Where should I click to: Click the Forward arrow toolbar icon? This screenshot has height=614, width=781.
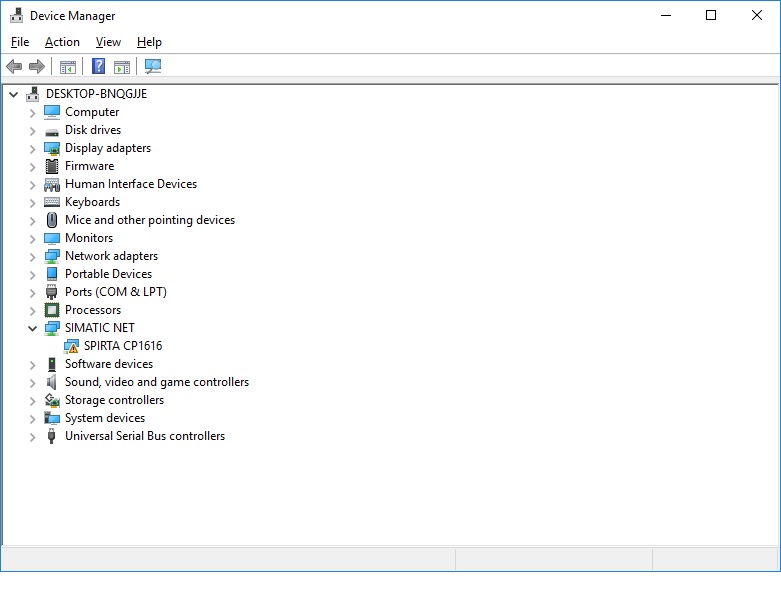[37, 66]
